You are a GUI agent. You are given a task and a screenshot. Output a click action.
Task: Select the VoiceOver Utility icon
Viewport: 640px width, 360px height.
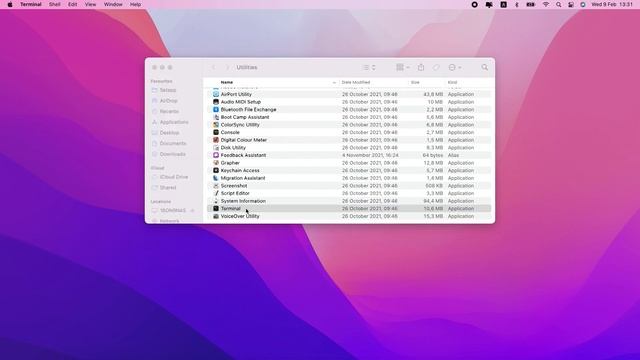[x=216, y=216]
